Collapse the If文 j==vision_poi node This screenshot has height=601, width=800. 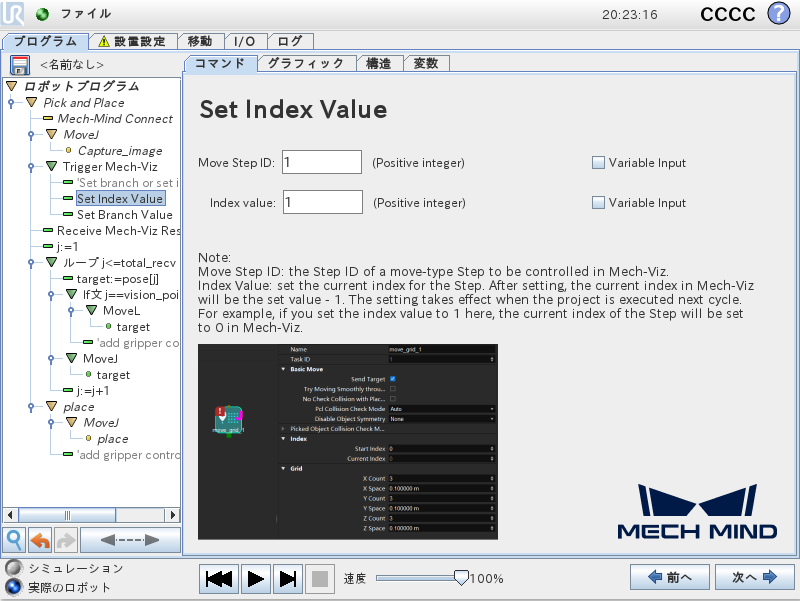(x=71, y=294)
